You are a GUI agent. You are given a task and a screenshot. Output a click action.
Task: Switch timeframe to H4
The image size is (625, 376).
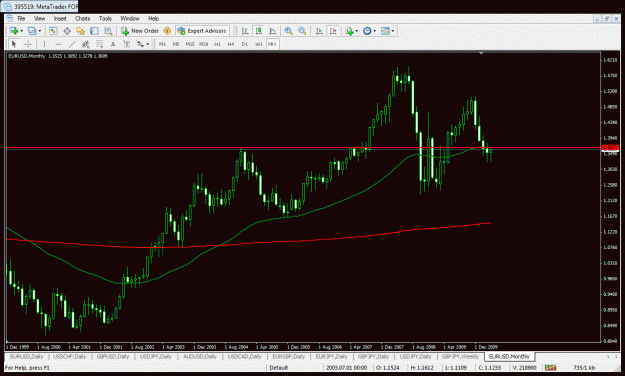[x=231, y=44]
